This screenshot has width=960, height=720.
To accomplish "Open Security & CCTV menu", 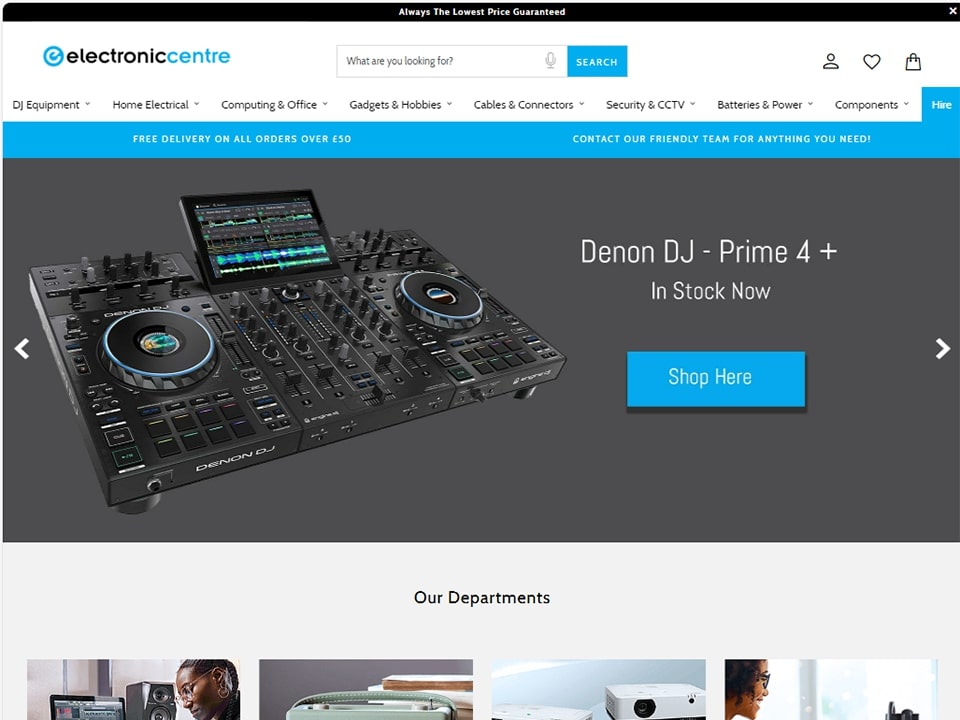I will coord(651,105).
